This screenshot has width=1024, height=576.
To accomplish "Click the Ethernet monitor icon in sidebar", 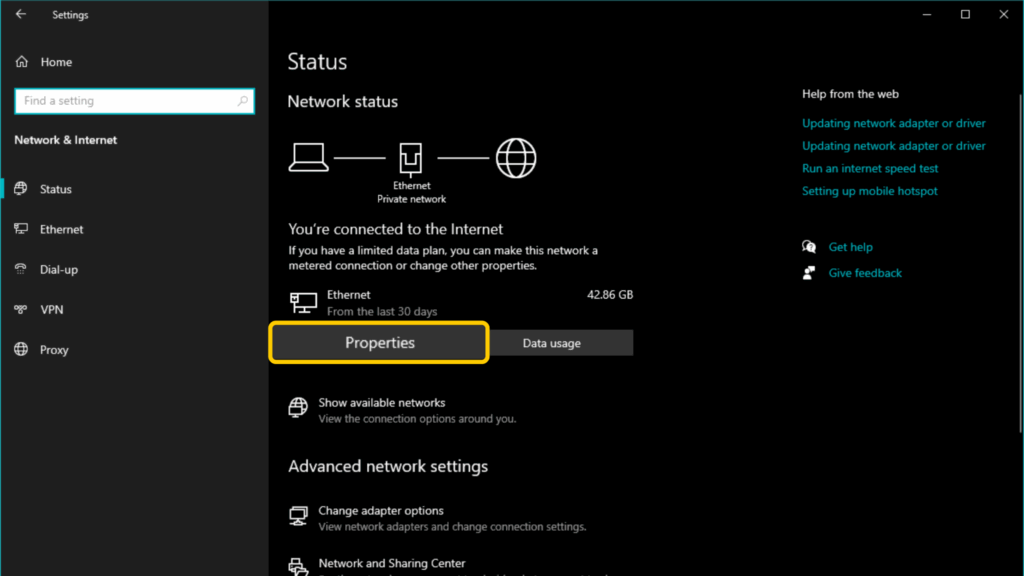I will coord(21,229).
